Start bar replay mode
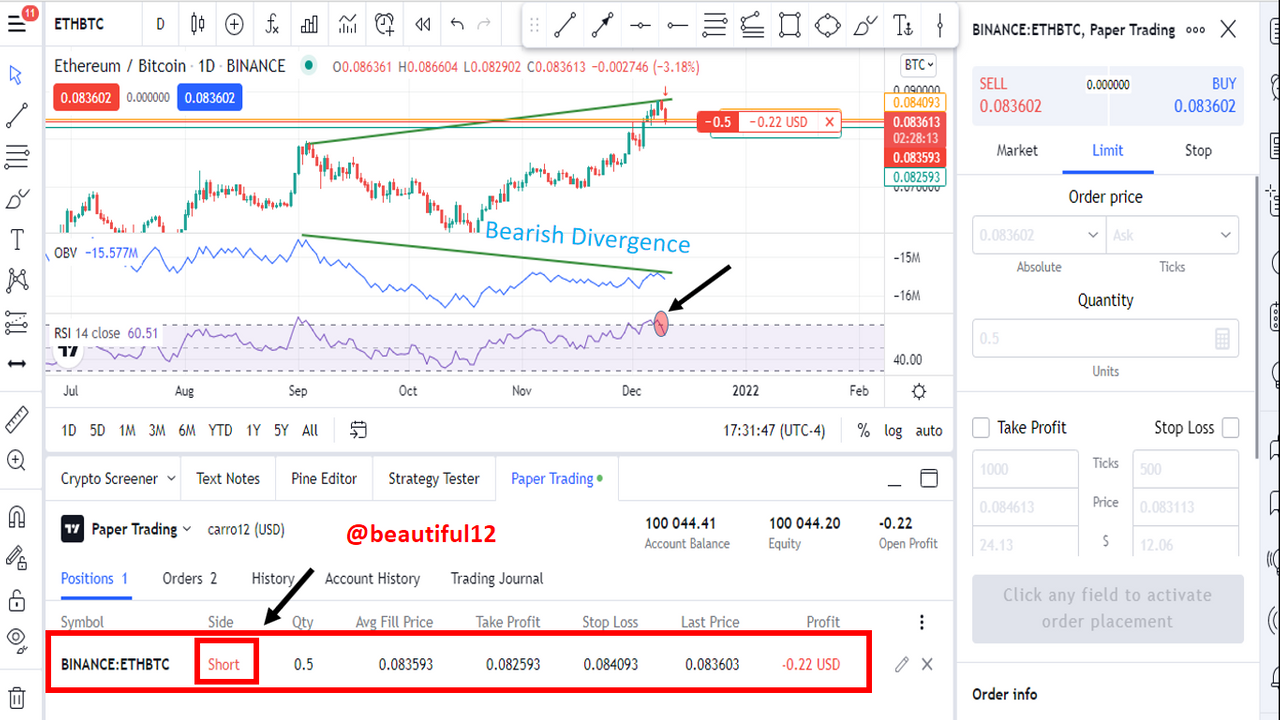1280x720 pixels. (423, 24)
